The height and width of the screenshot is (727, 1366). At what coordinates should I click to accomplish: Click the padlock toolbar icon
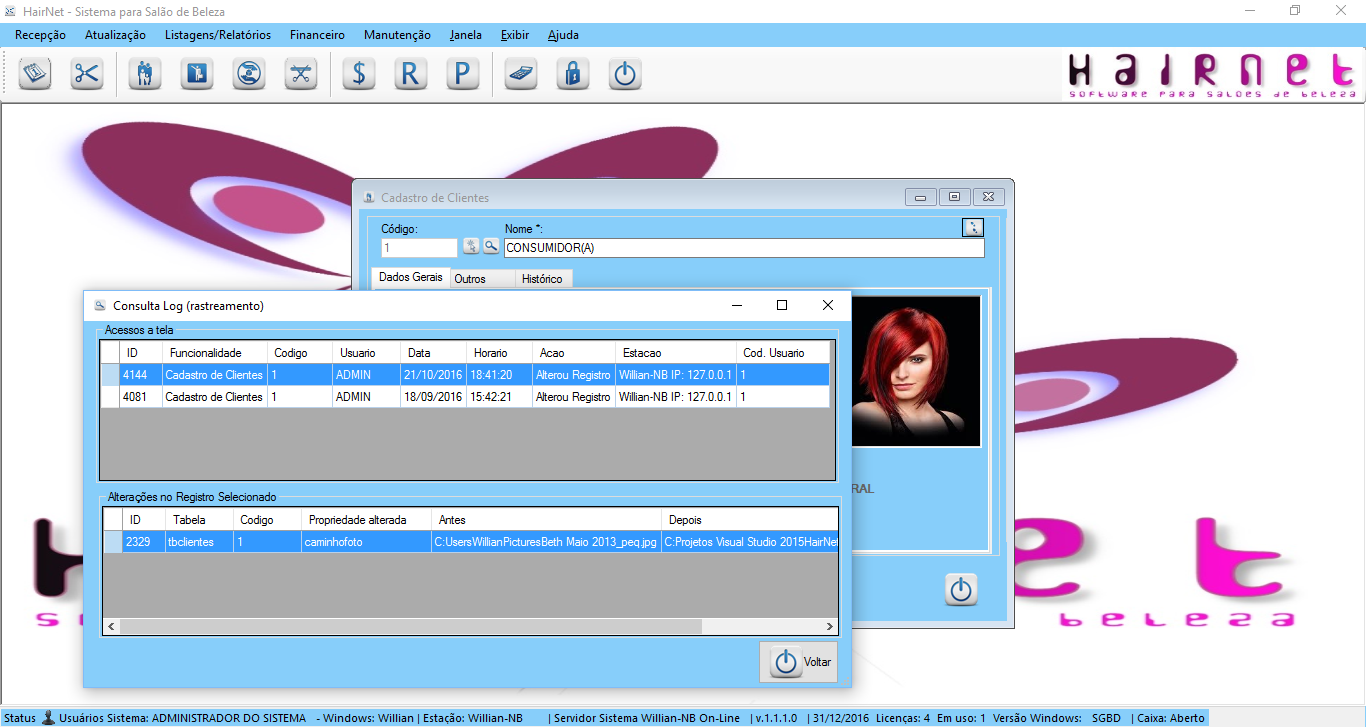pyautogui.click(x=573, y=75)
